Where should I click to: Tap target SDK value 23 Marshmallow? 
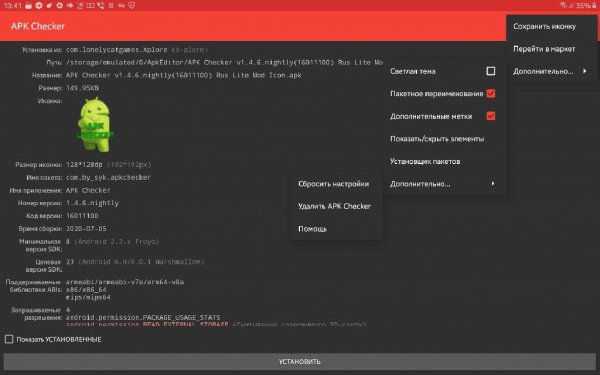click(x=135, y=262)
